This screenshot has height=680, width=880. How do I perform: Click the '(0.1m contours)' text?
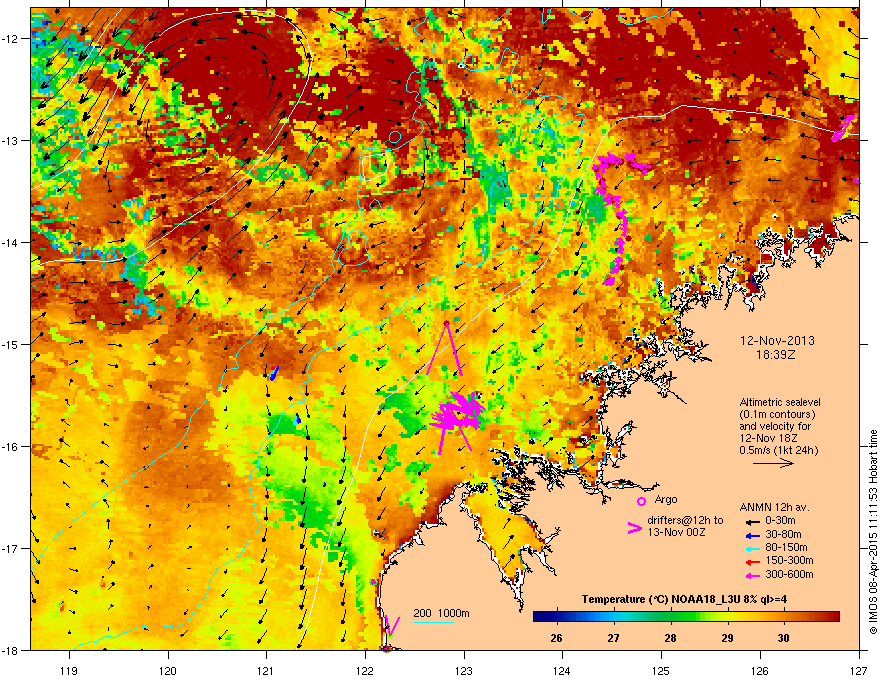[777, 415]
